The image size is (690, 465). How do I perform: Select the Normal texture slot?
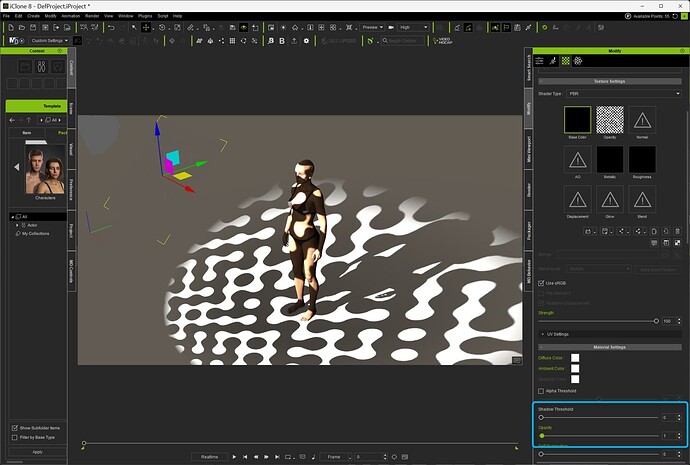point(642,120)
